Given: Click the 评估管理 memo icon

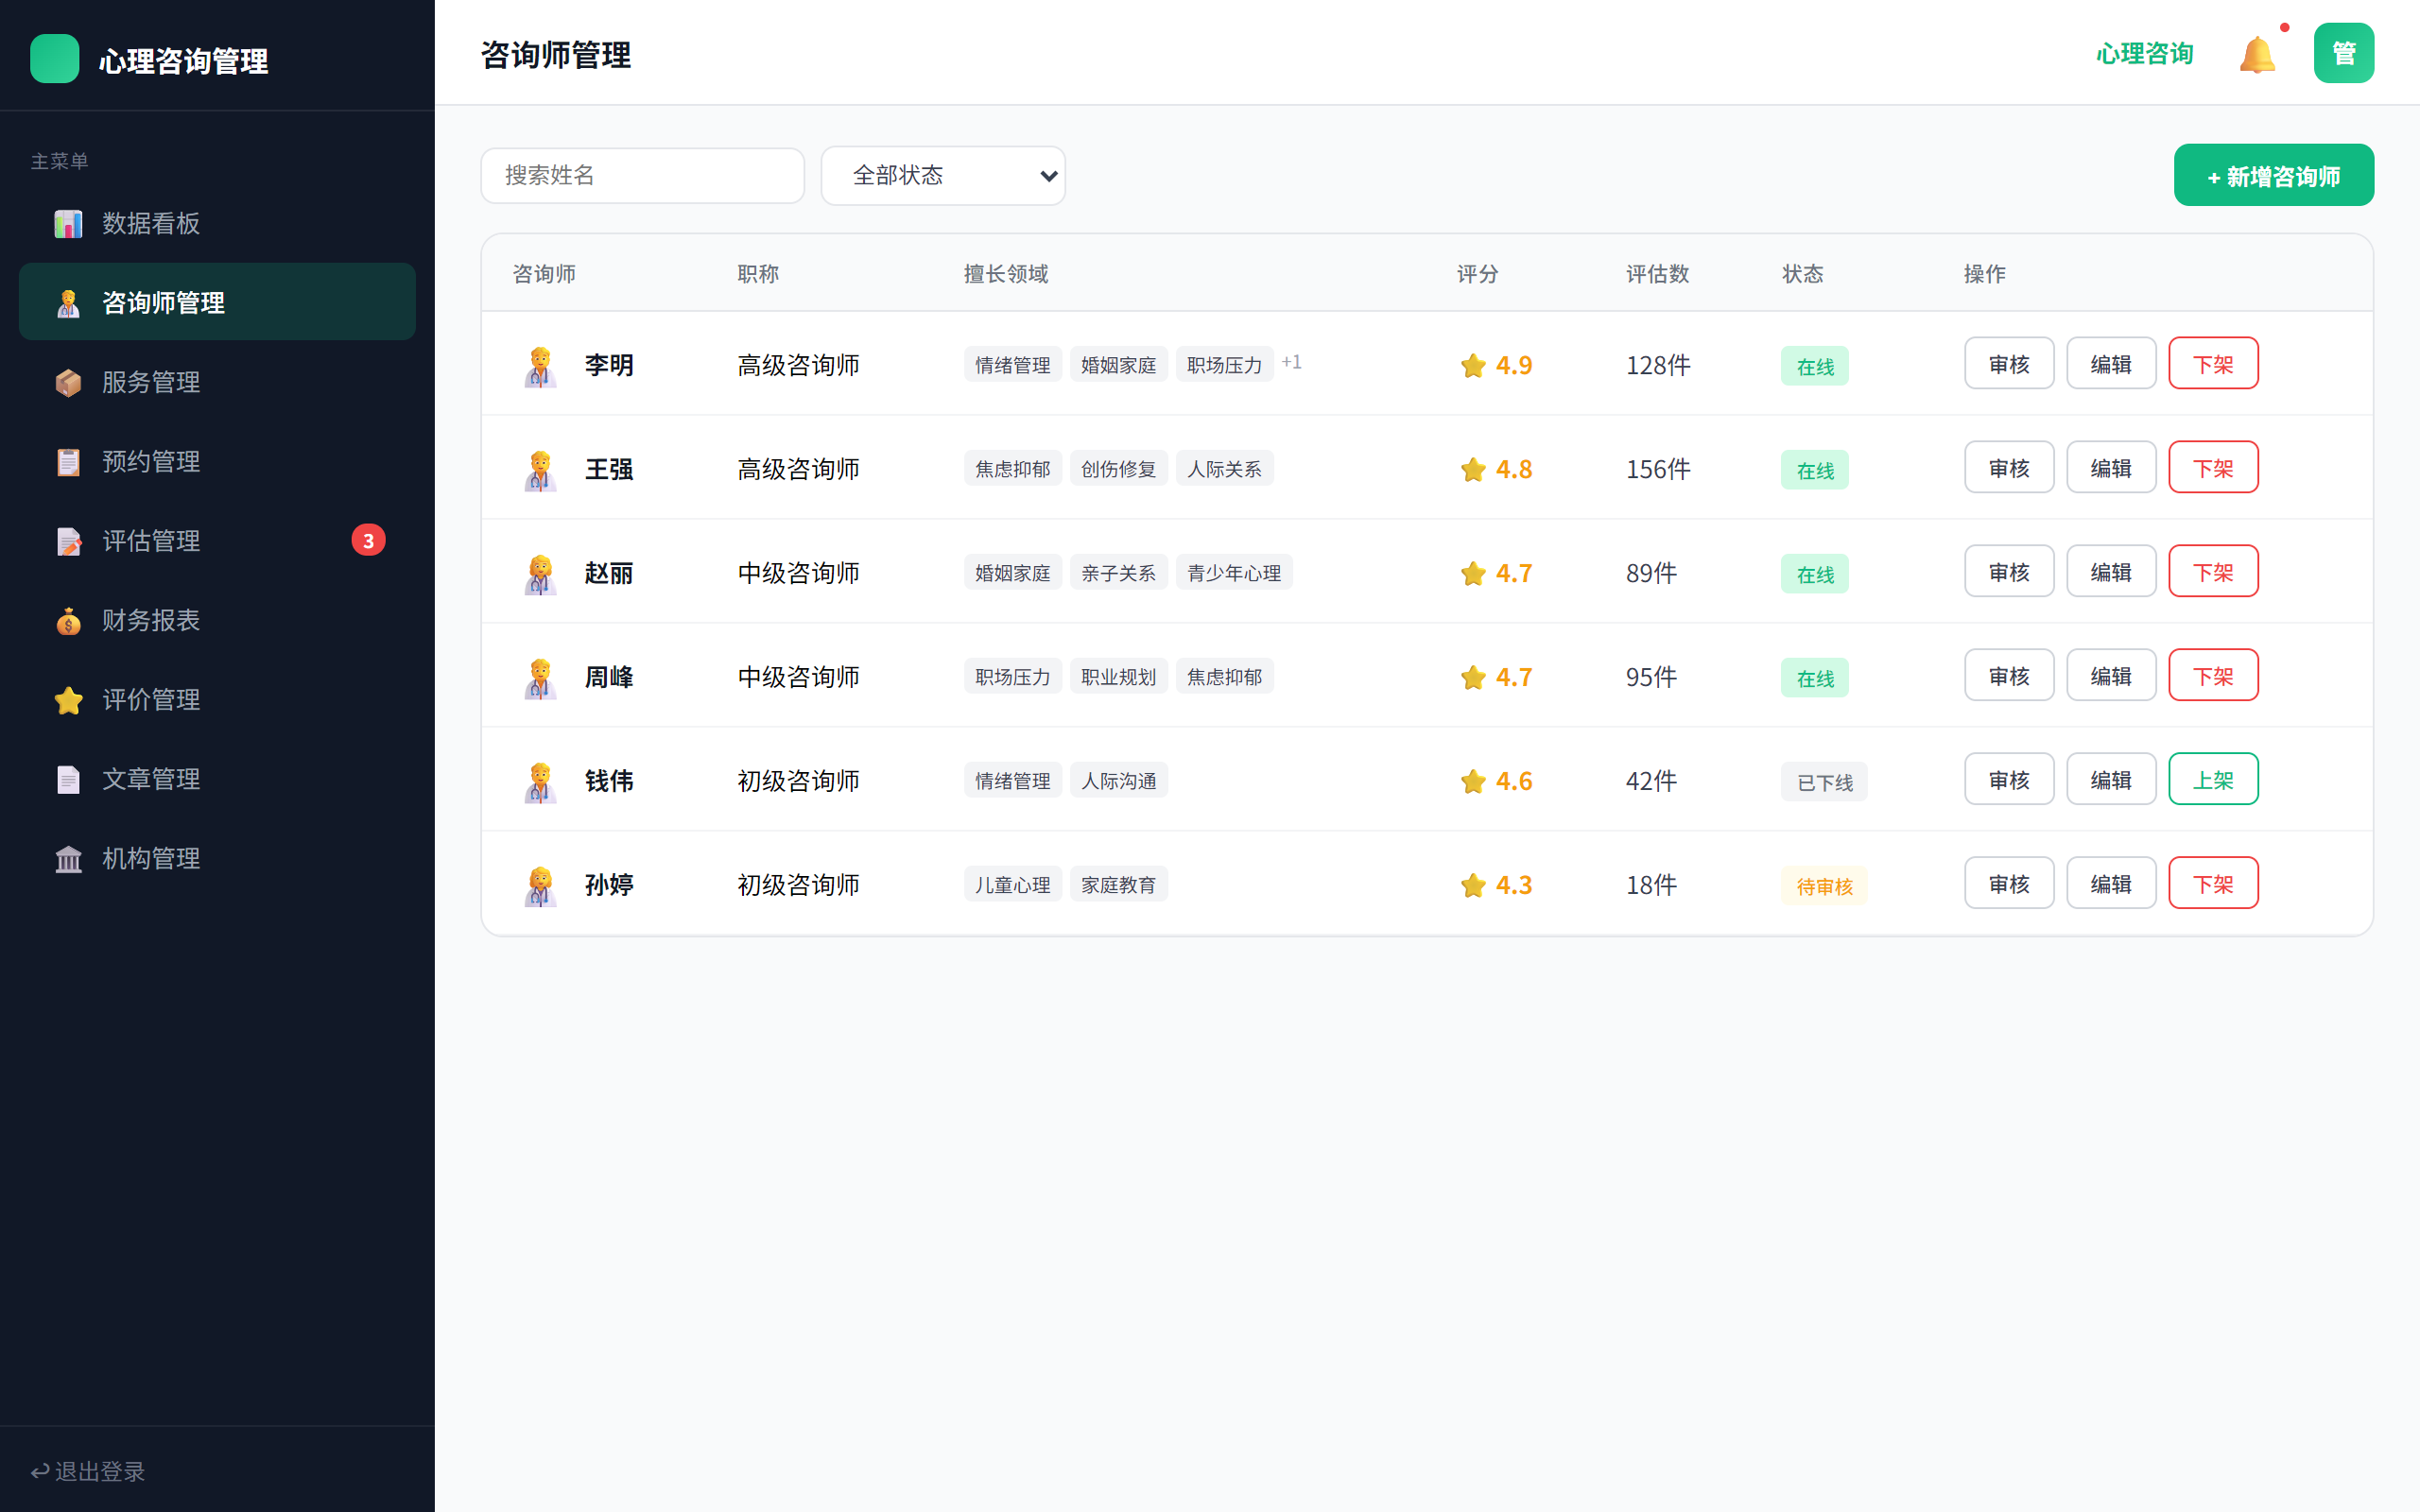Looking at the screenshot, I should [x=68, y=541].
